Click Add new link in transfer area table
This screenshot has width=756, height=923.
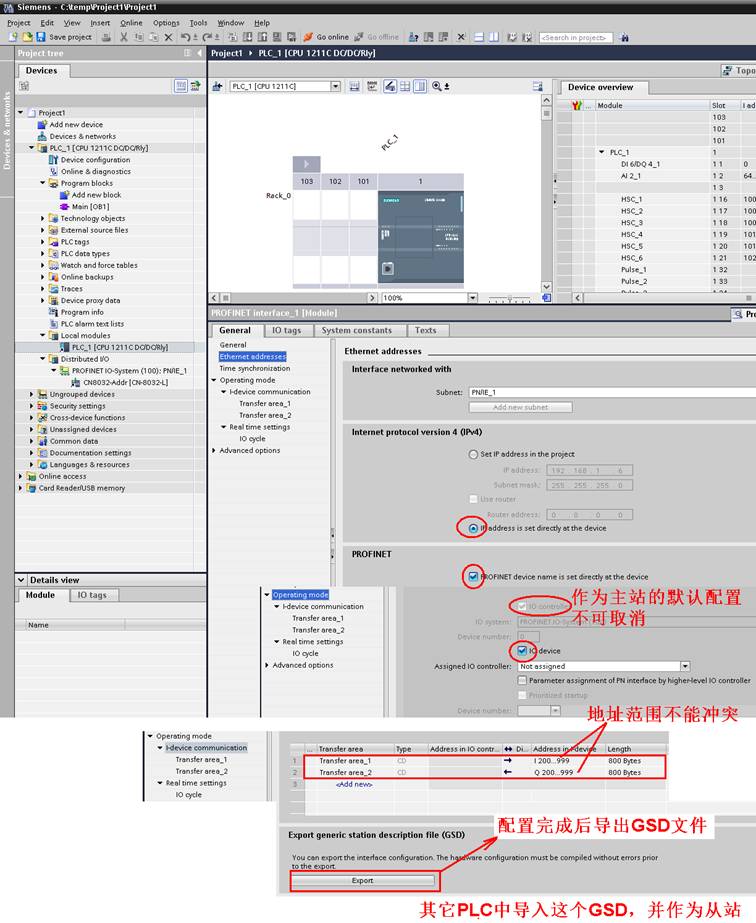356,785
